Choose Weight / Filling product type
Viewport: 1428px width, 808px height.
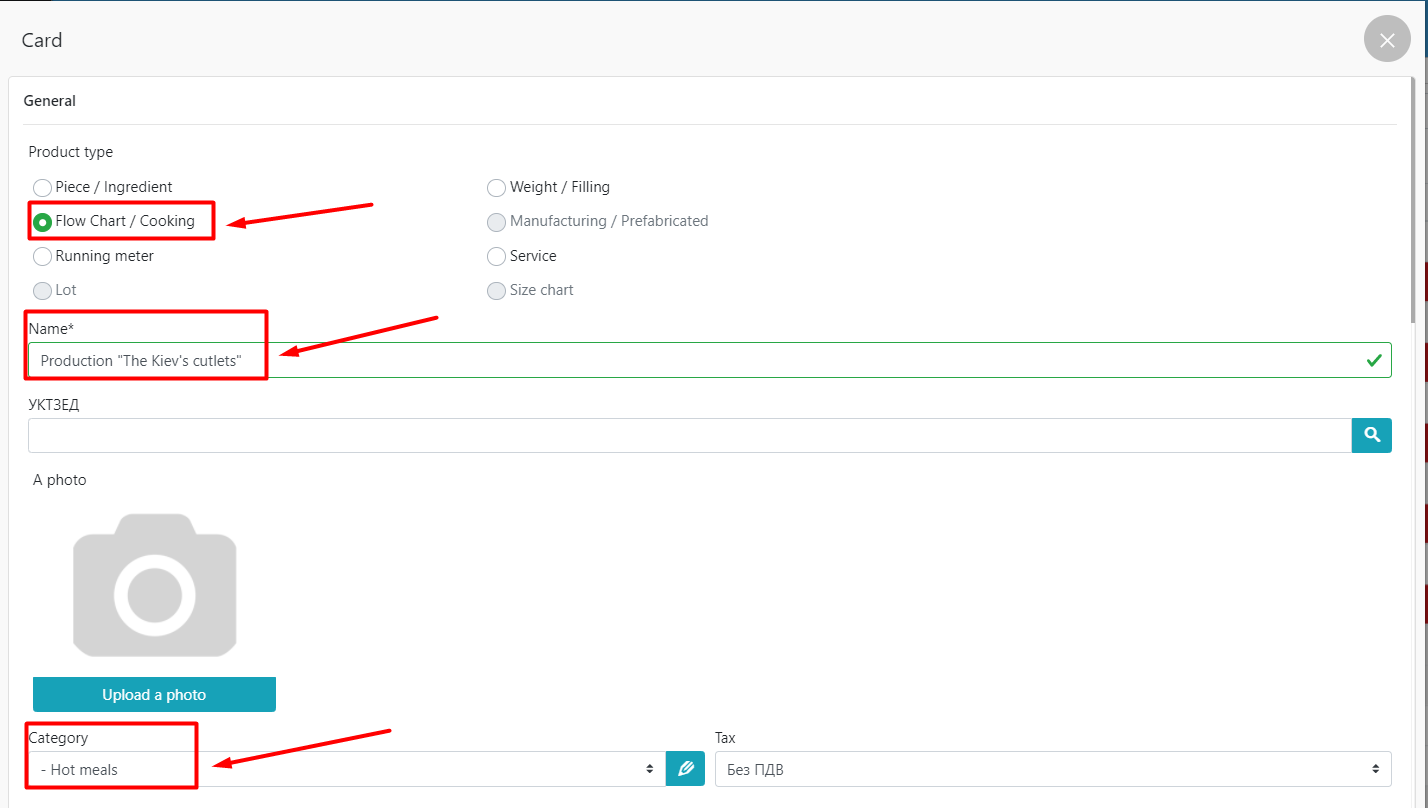(496, 188)
